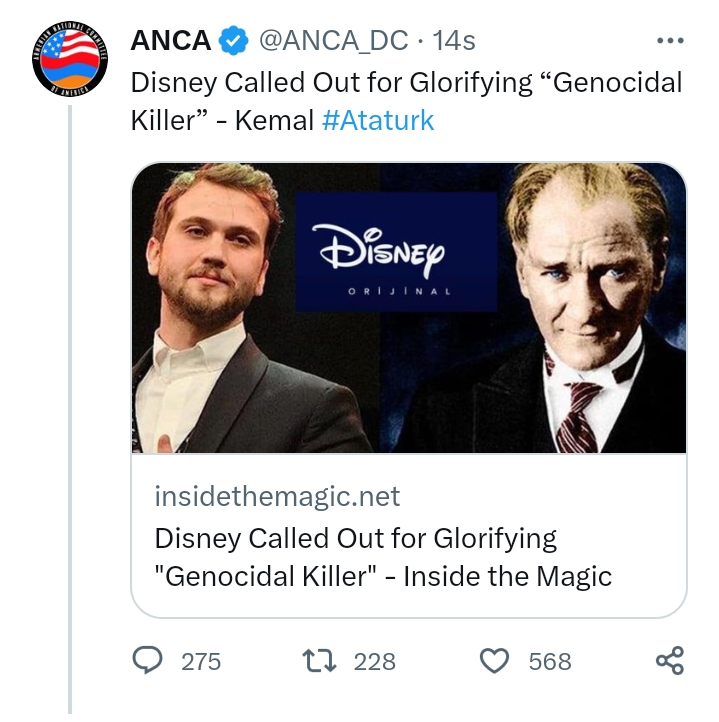719x722 pixels.
Task: Open the insidethemagic.net domain link
Action: click(x=277, y=496)
